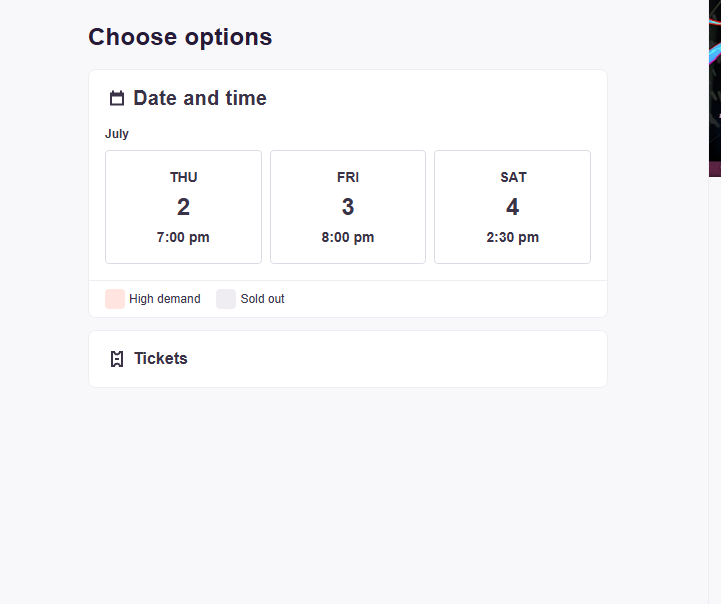721x604 pixels.
Task: Click the SAT day label
Action: click(x=513, y=177)
